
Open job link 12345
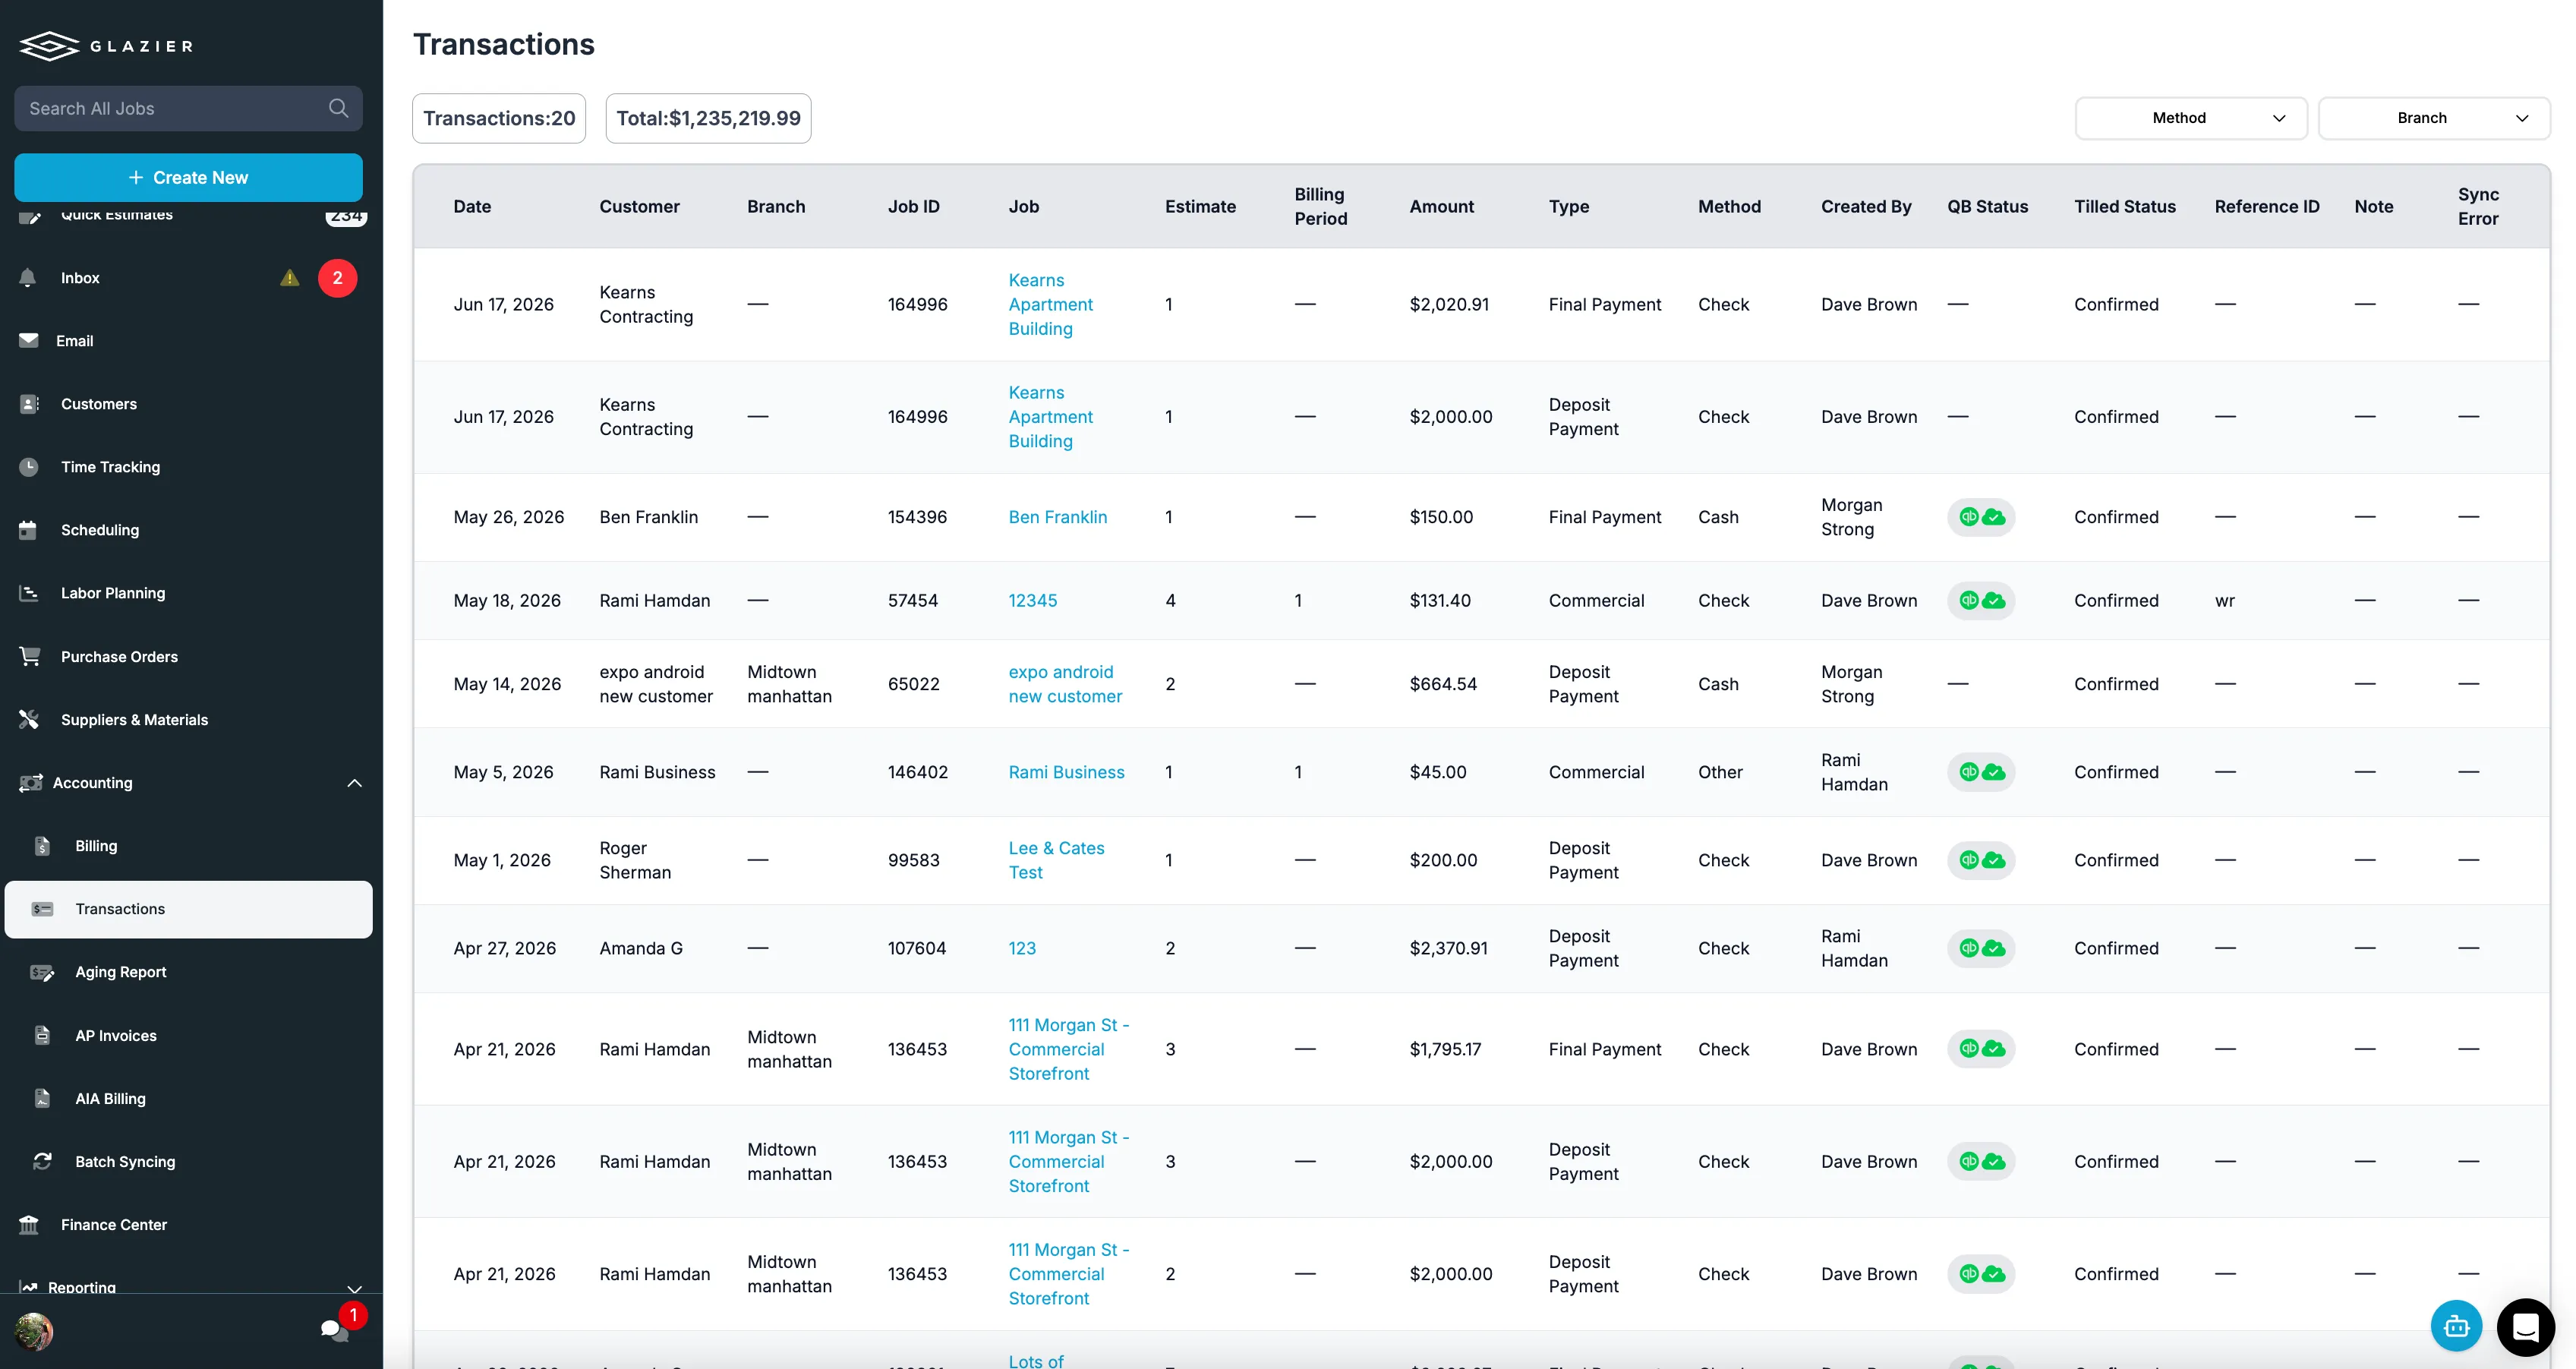pyautogui.click(x=1032, y=600)
